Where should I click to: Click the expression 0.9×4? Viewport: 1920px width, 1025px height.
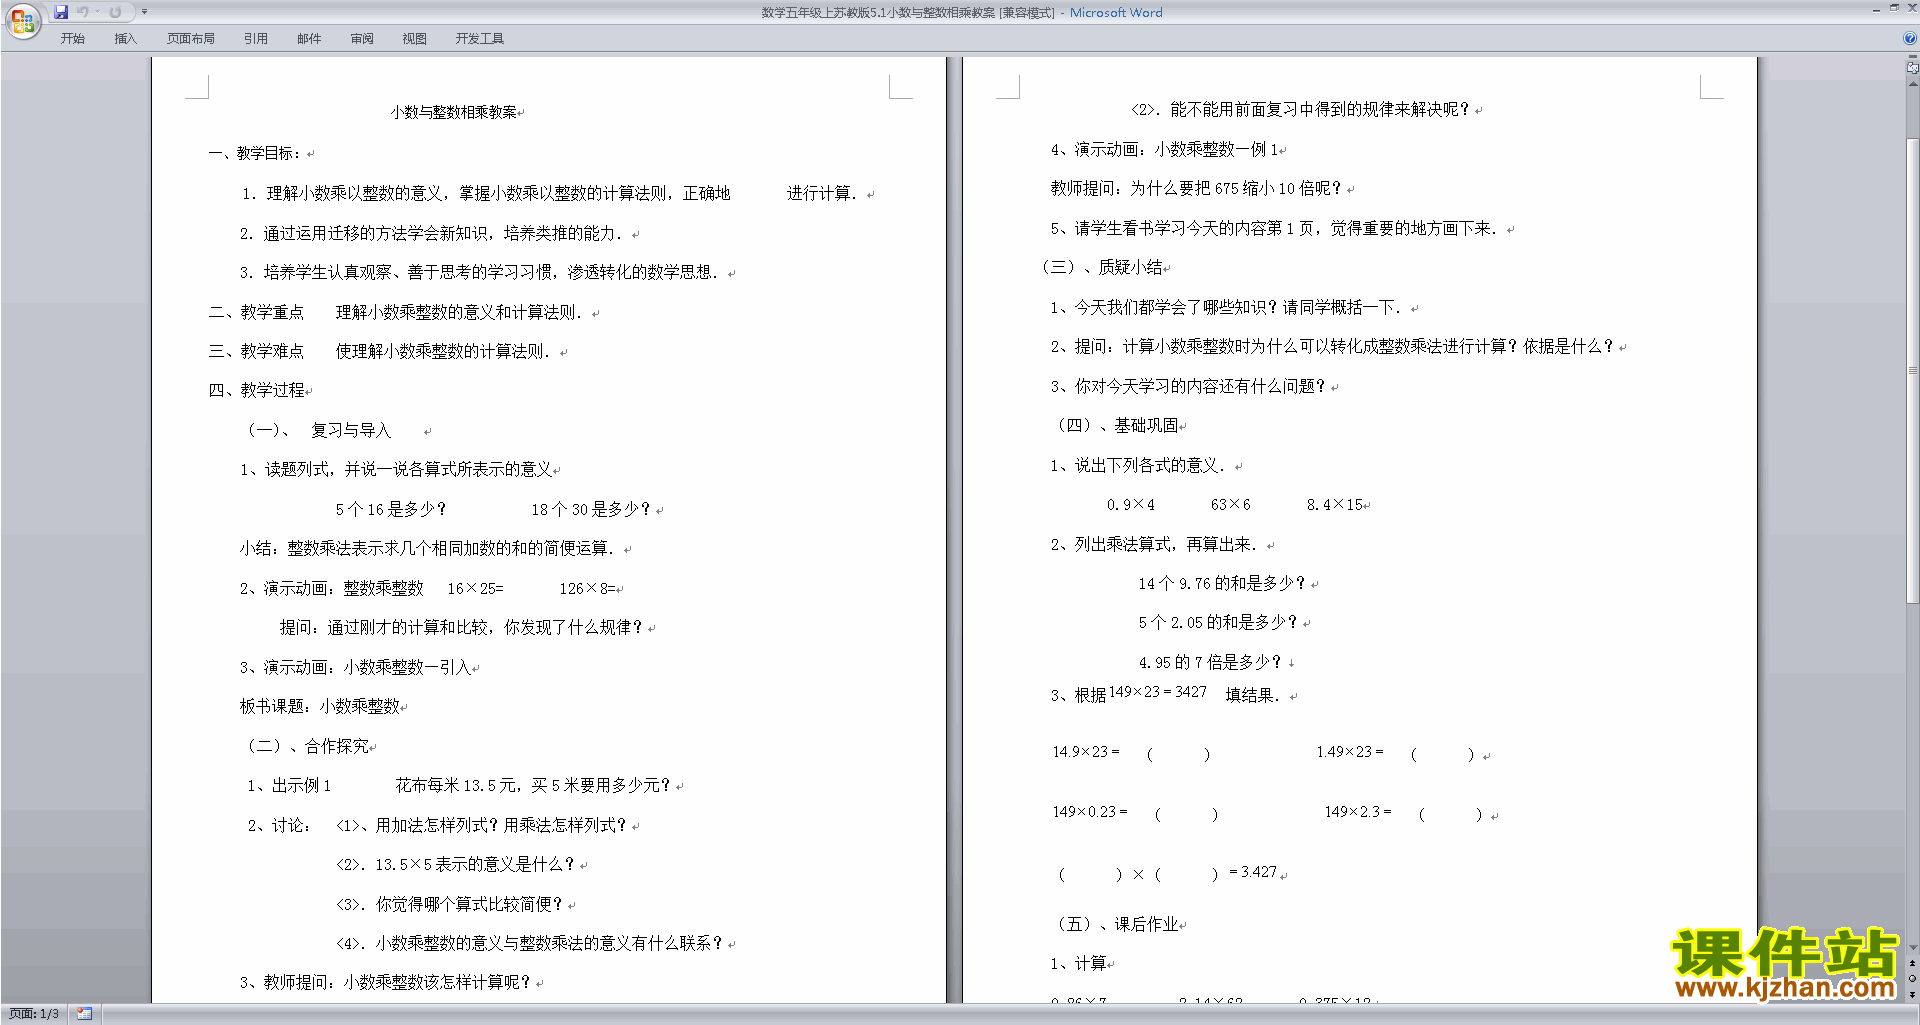pyautogui.click(x=1131, y=505)
